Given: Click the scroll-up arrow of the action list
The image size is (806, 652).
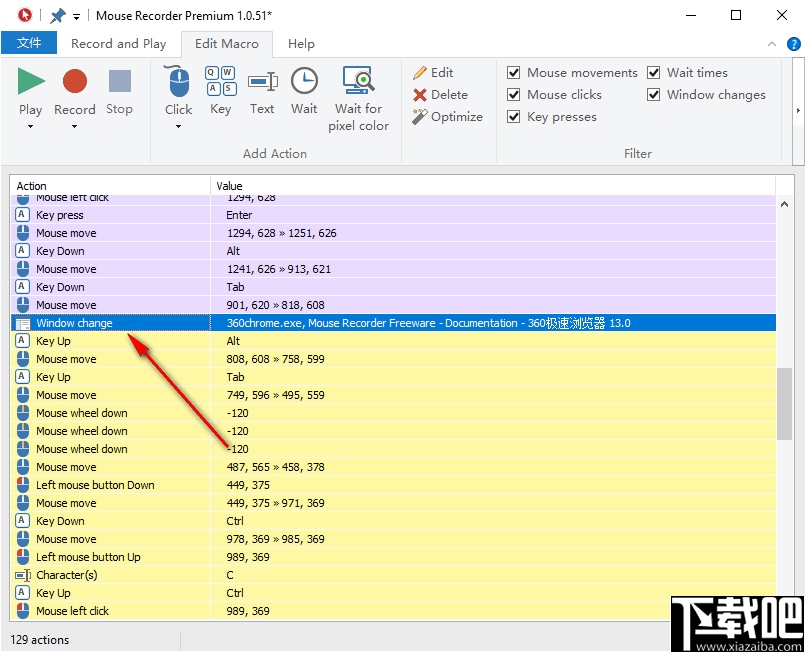Looking at the screenshot, I should (x=784, y=204).
